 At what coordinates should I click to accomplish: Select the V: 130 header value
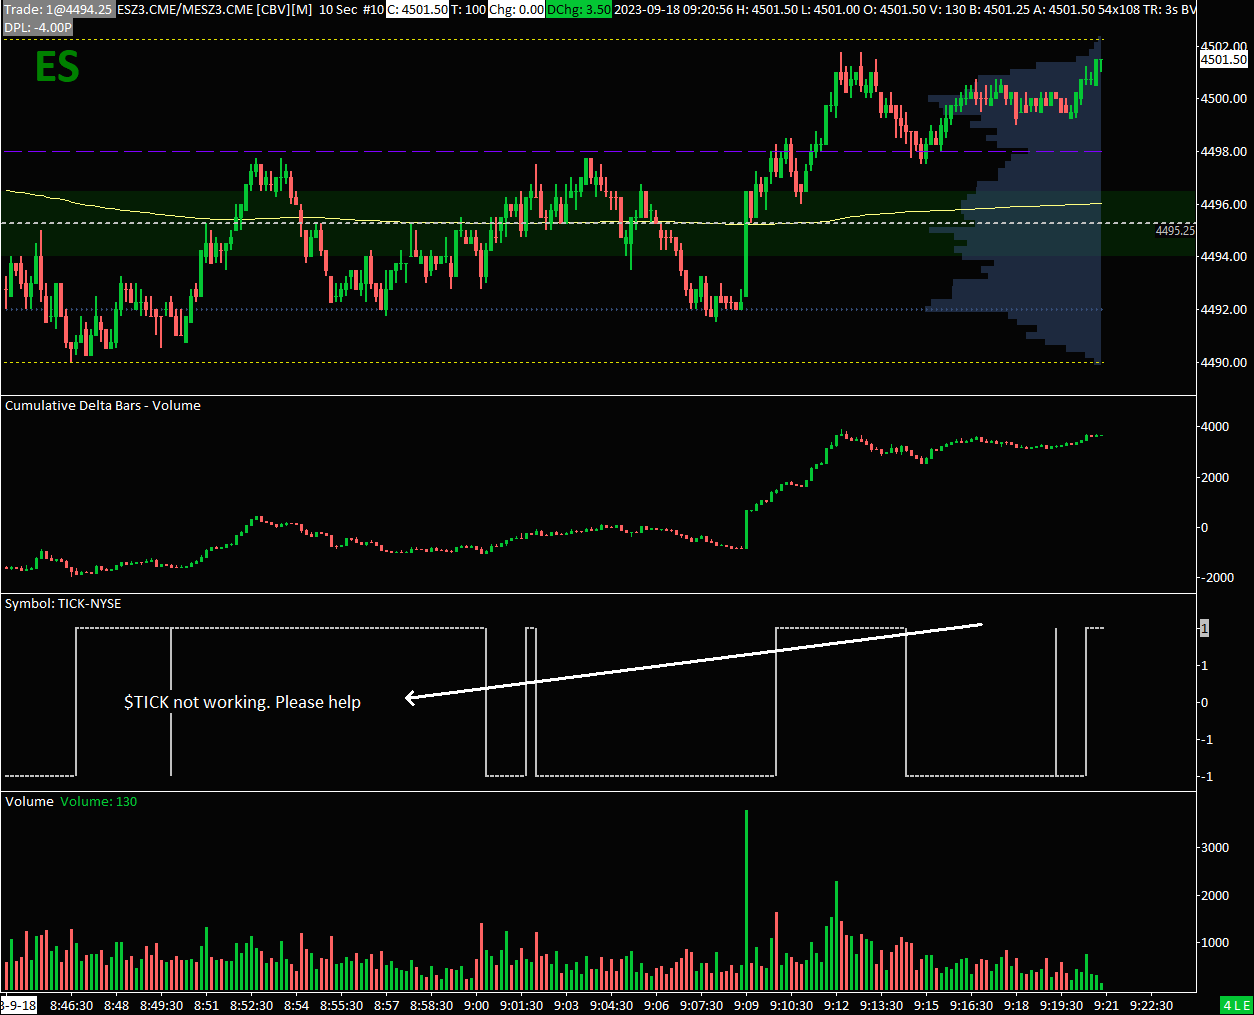(x=948, y=9)
